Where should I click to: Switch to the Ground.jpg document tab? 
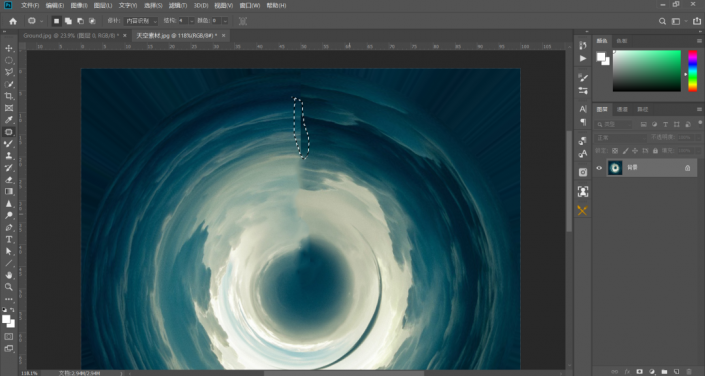point(71,36)
